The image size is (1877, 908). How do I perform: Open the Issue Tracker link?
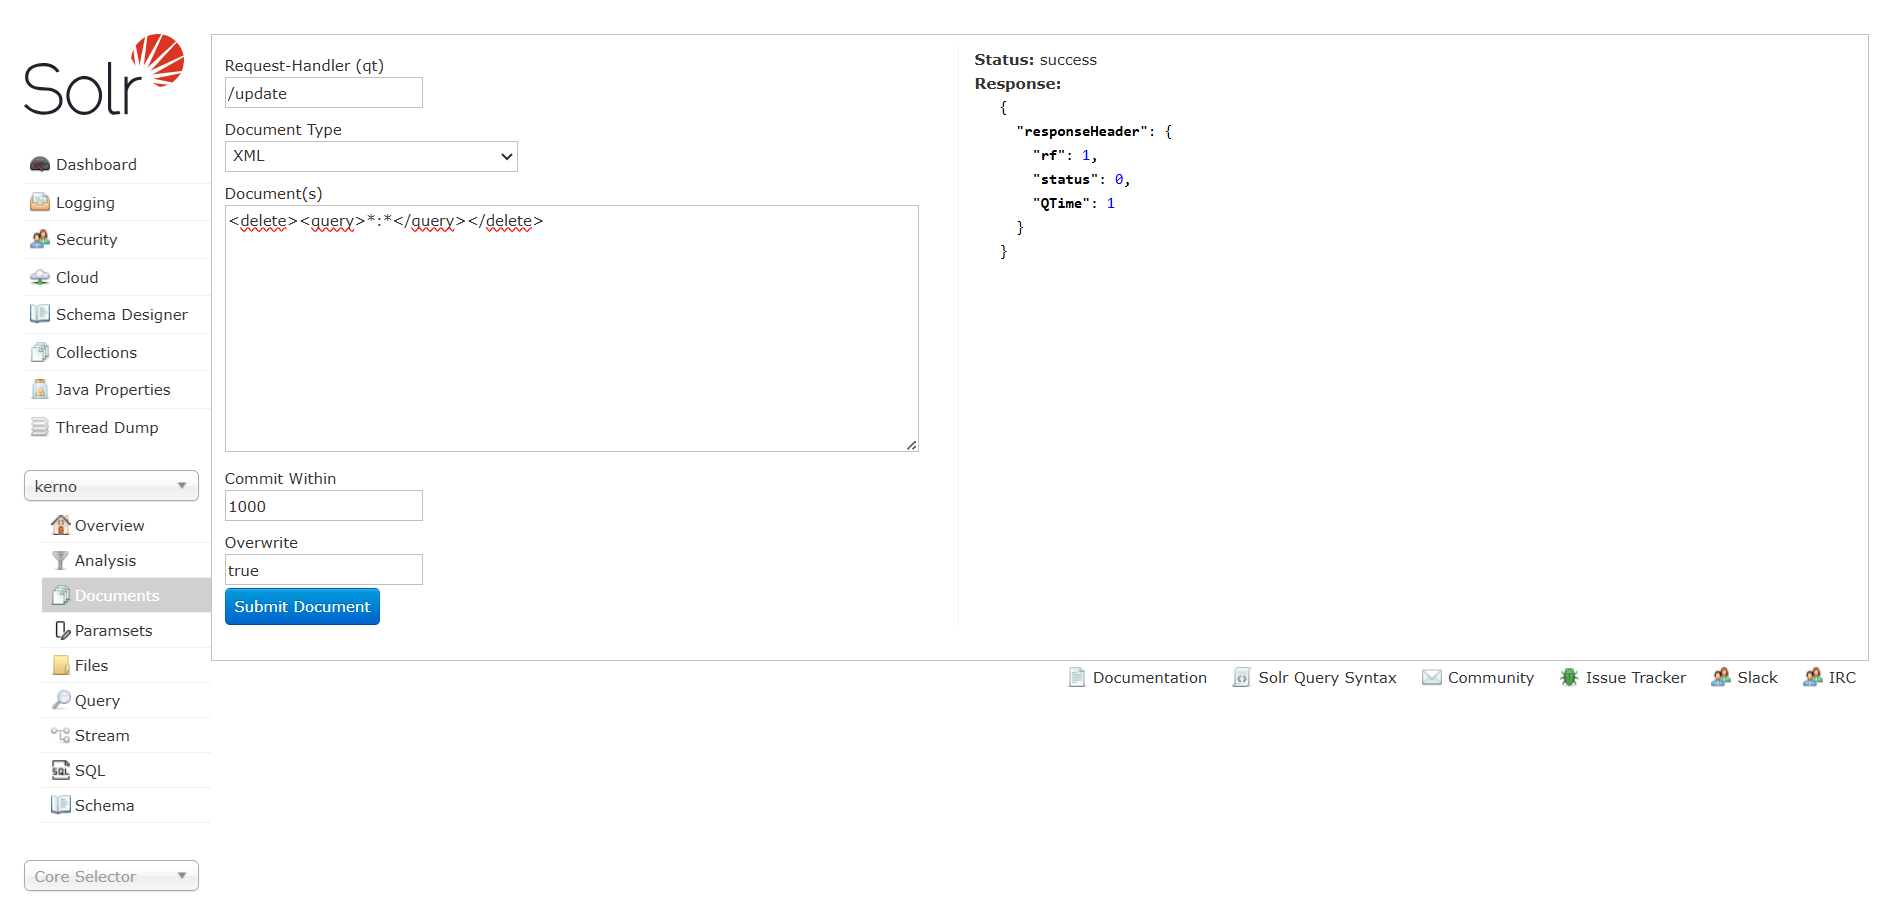[x=1636, y=677]
